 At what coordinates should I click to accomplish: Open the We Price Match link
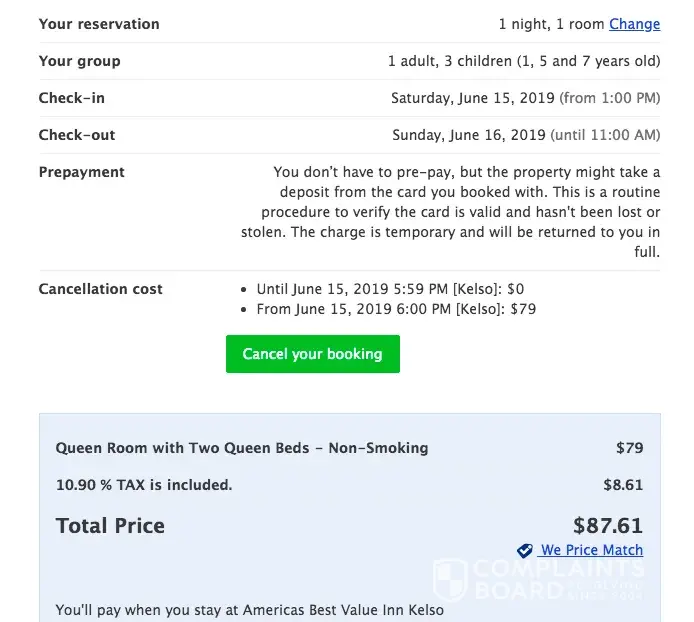click(x=592, y=550)
